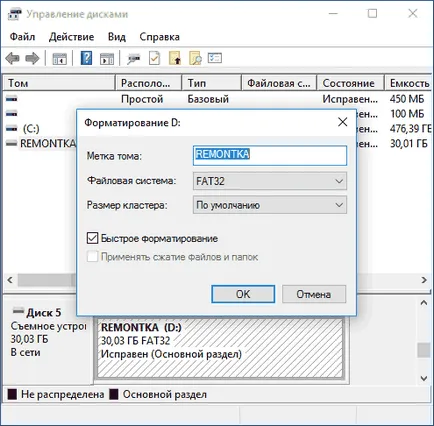
Task: Click the folder with up arrow icon
Action: click(175, 58)
